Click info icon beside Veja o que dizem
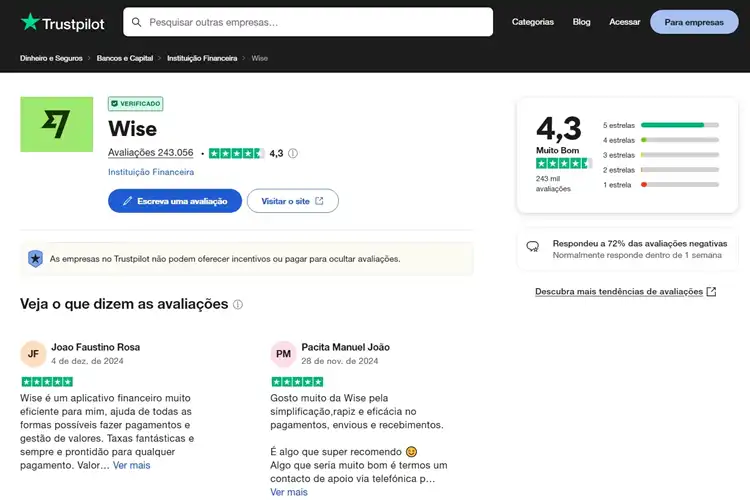This screenshot has width=750, height=500. click(238, 304)
